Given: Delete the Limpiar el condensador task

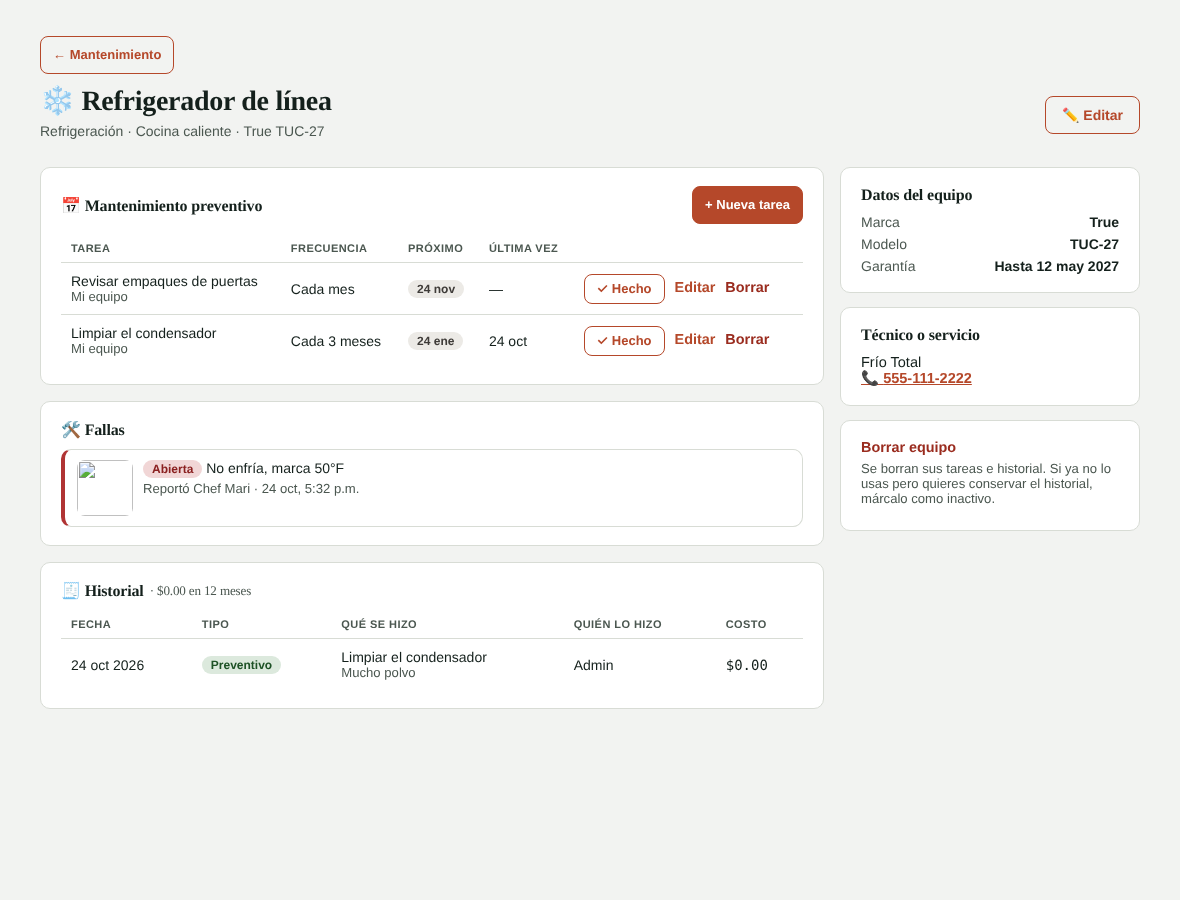Looking at the screenshot, I should click(x=747, y=339).
